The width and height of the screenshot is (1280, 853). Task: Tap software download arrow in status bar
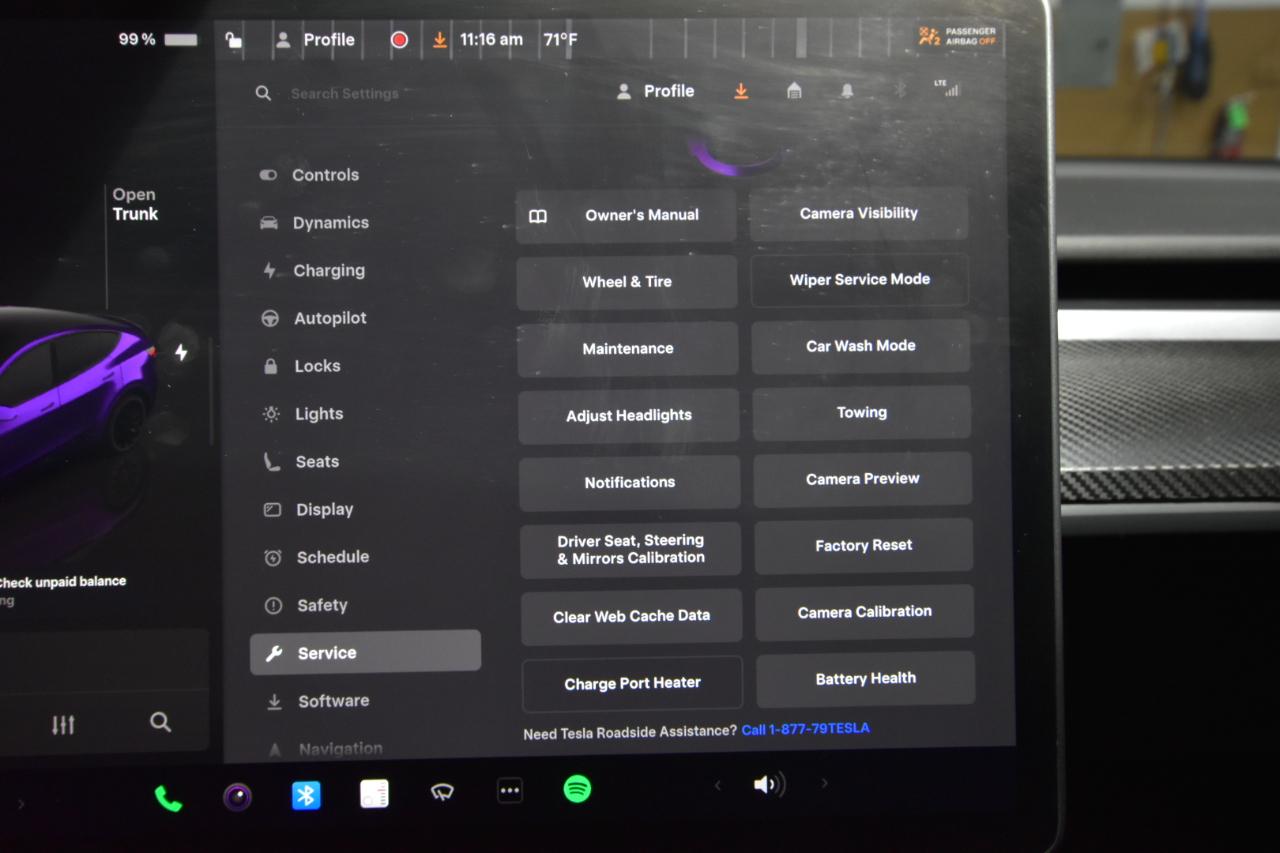(440, 40)
